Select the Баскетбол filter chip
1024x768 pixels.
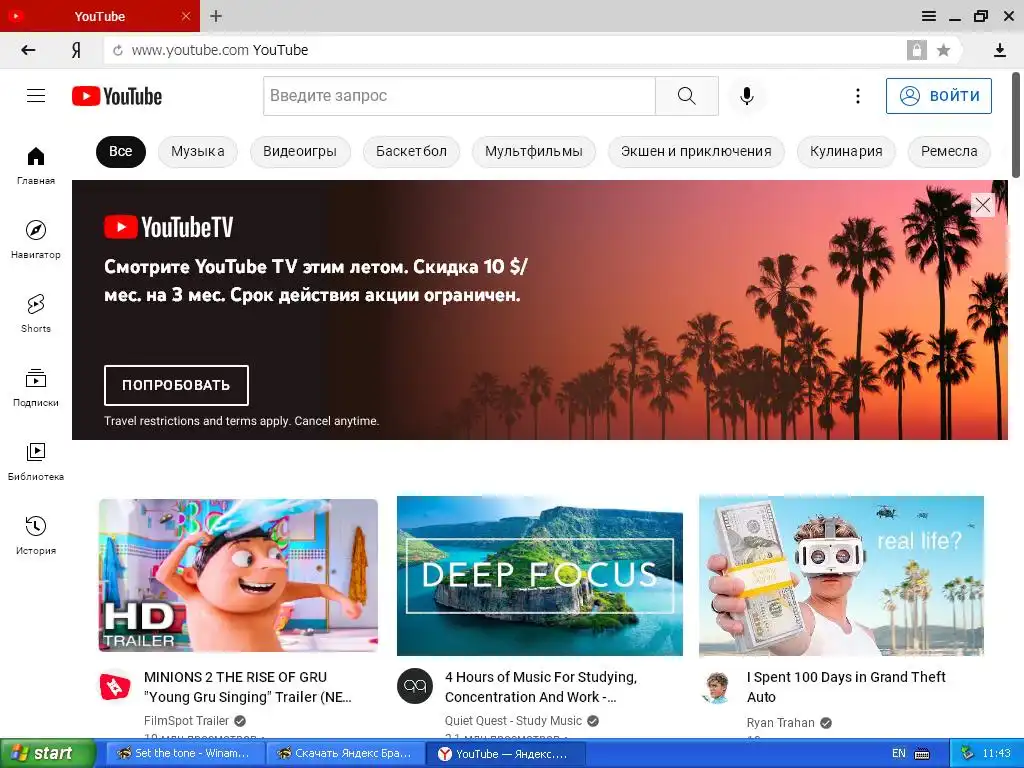tap(411, 152)
